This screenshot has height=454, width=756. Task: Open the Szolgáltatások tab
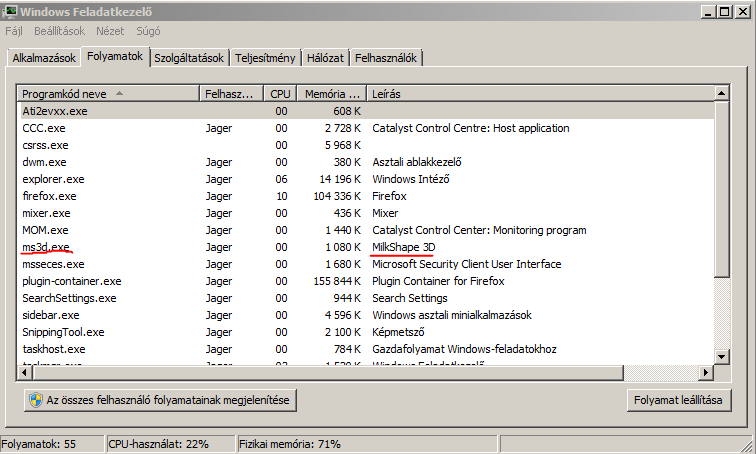(x=189, y=58)
